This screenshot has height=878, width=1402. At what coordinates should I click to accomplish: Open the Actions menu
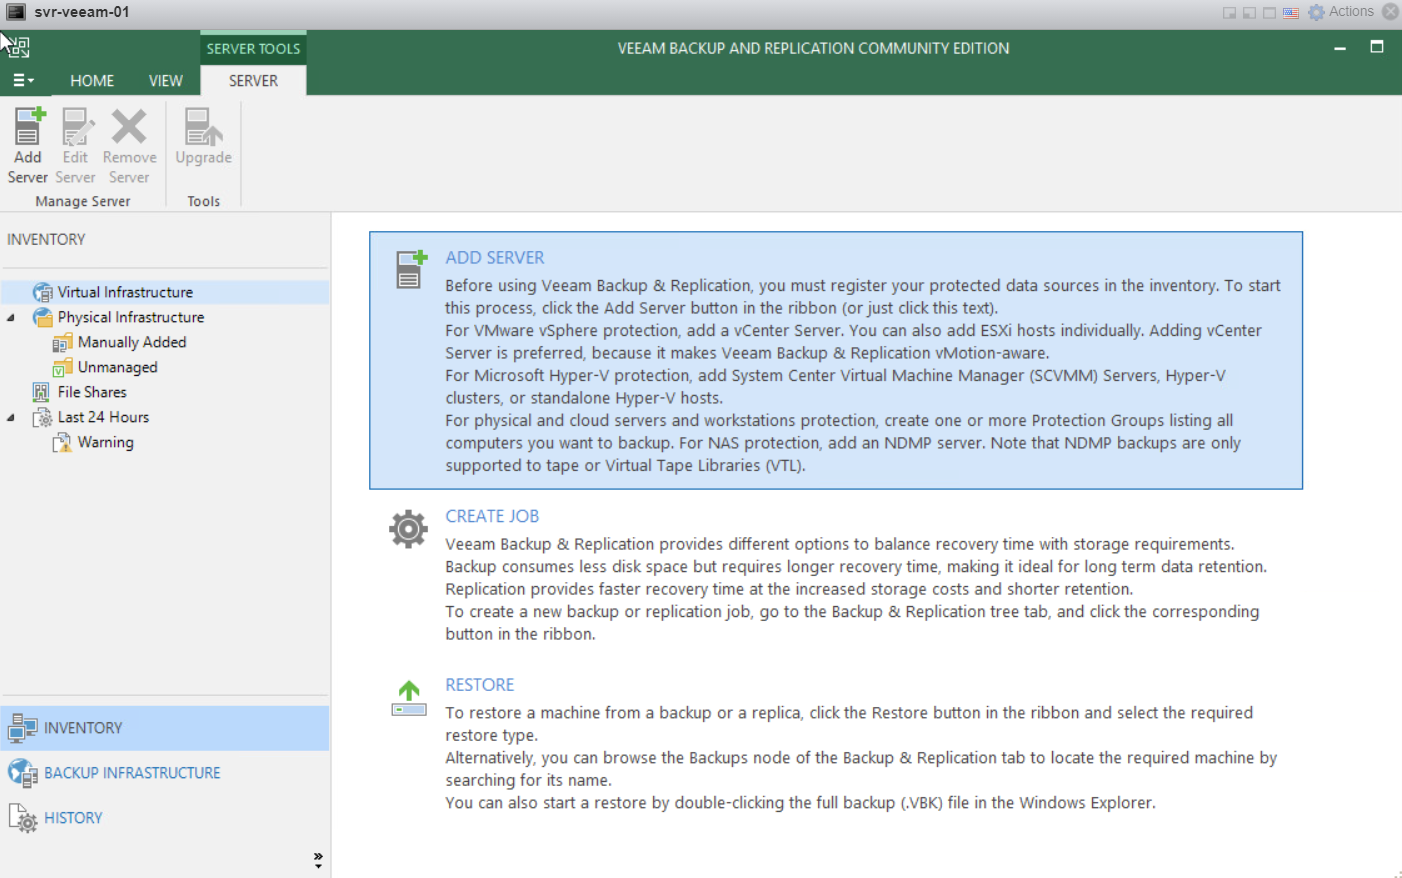pos(1351,12)
